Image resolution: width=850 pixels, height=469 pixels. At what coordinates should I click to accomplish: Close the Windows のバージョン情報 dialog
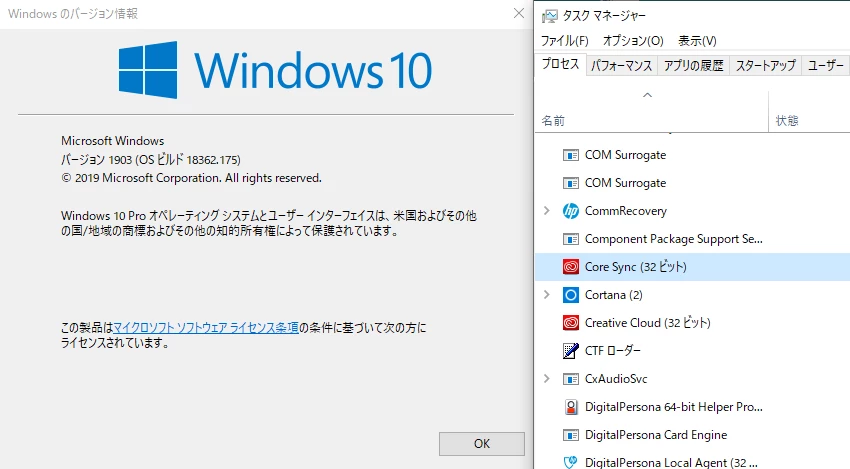pos(519,14)
